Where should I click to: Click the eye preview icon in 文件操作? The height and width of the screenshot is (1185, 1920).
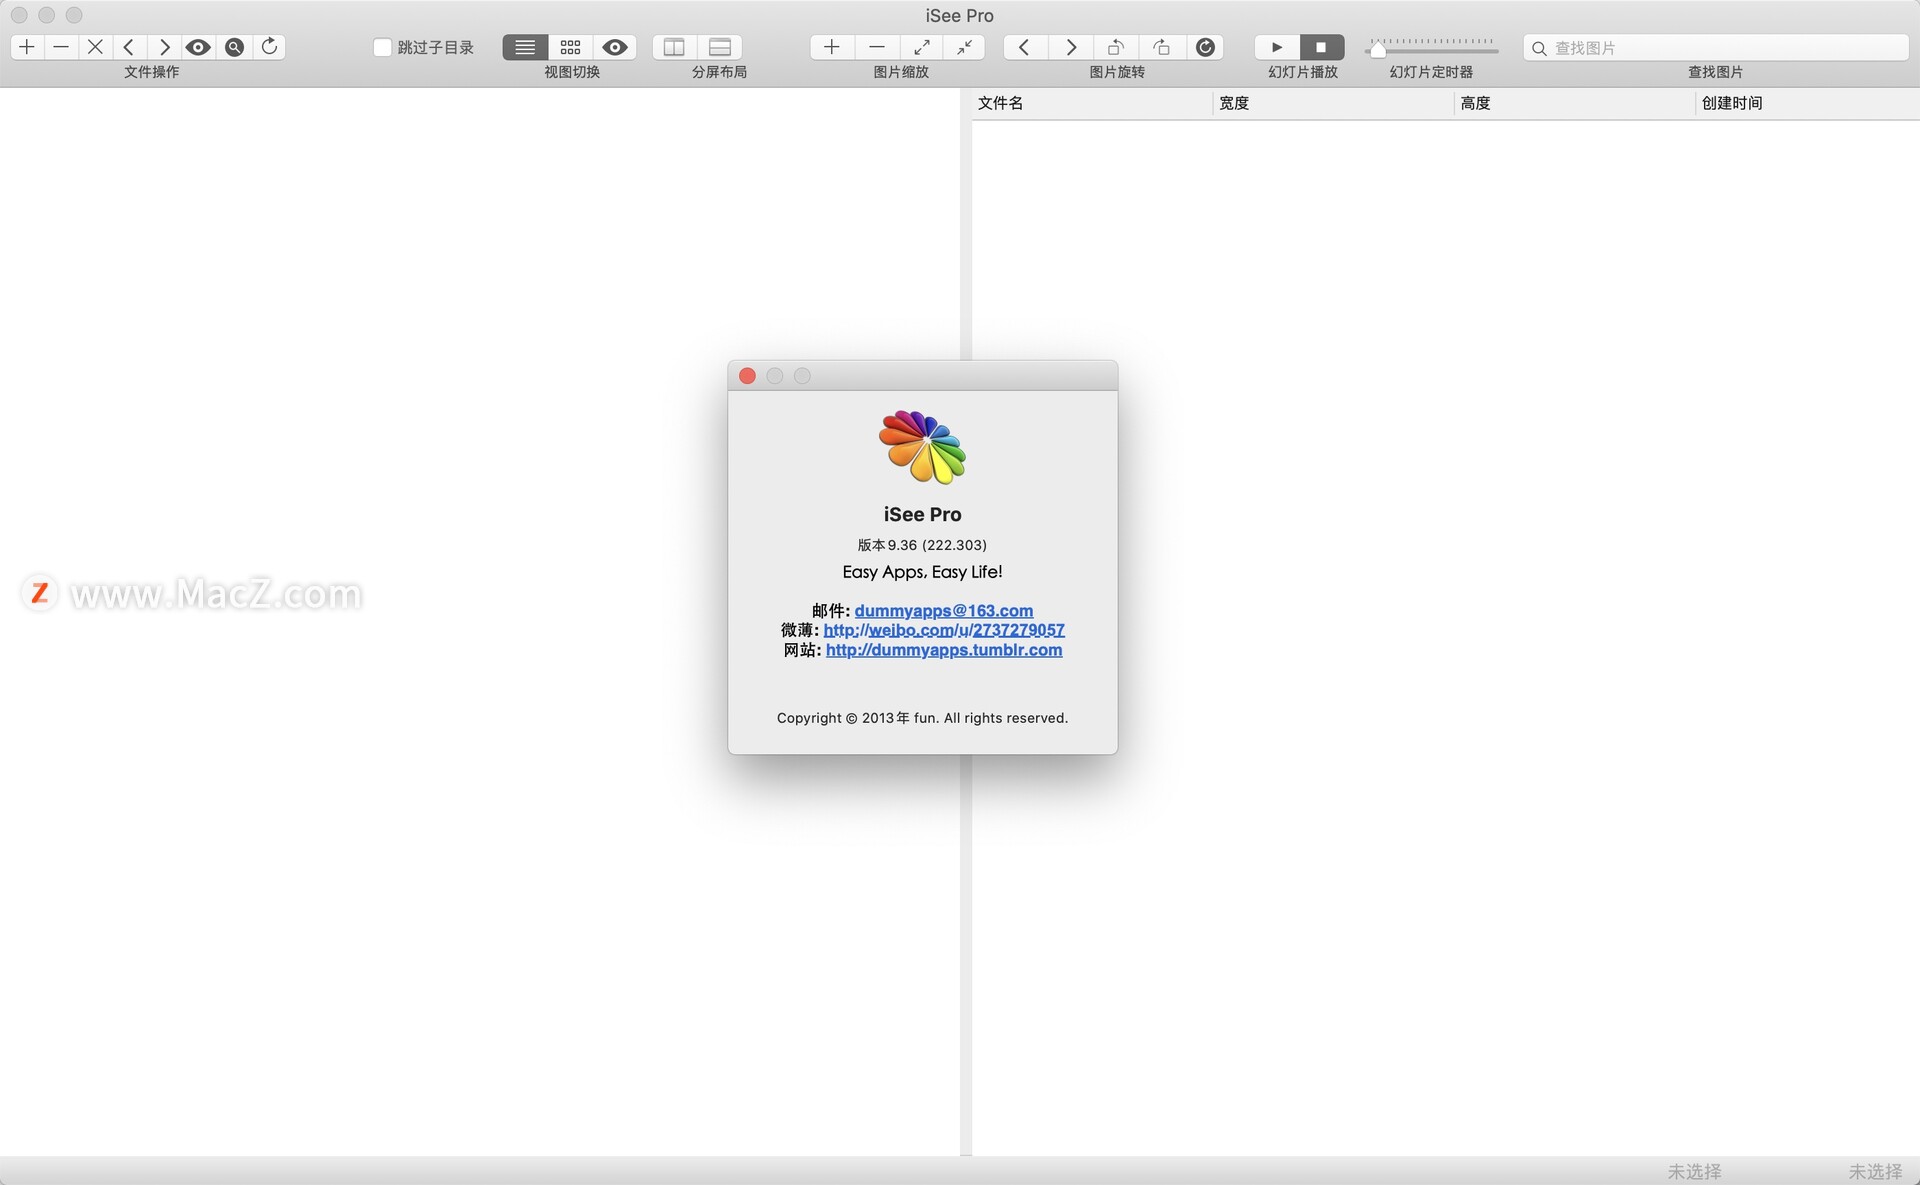198,47
